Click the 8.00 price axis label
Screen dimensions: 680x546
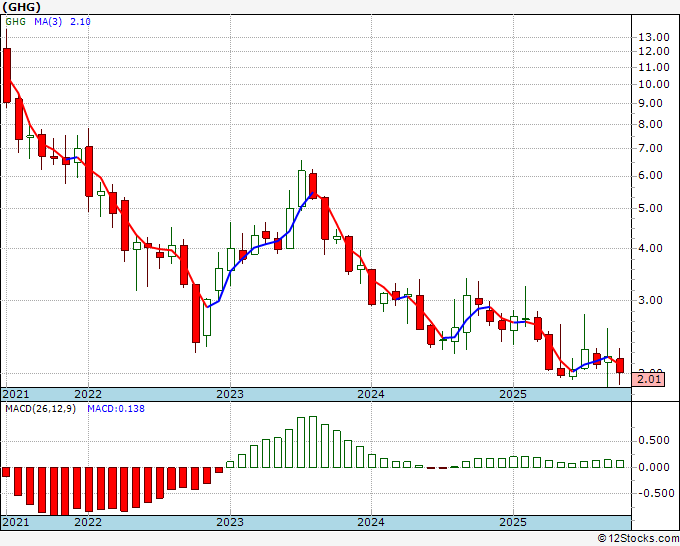point(651,124)
